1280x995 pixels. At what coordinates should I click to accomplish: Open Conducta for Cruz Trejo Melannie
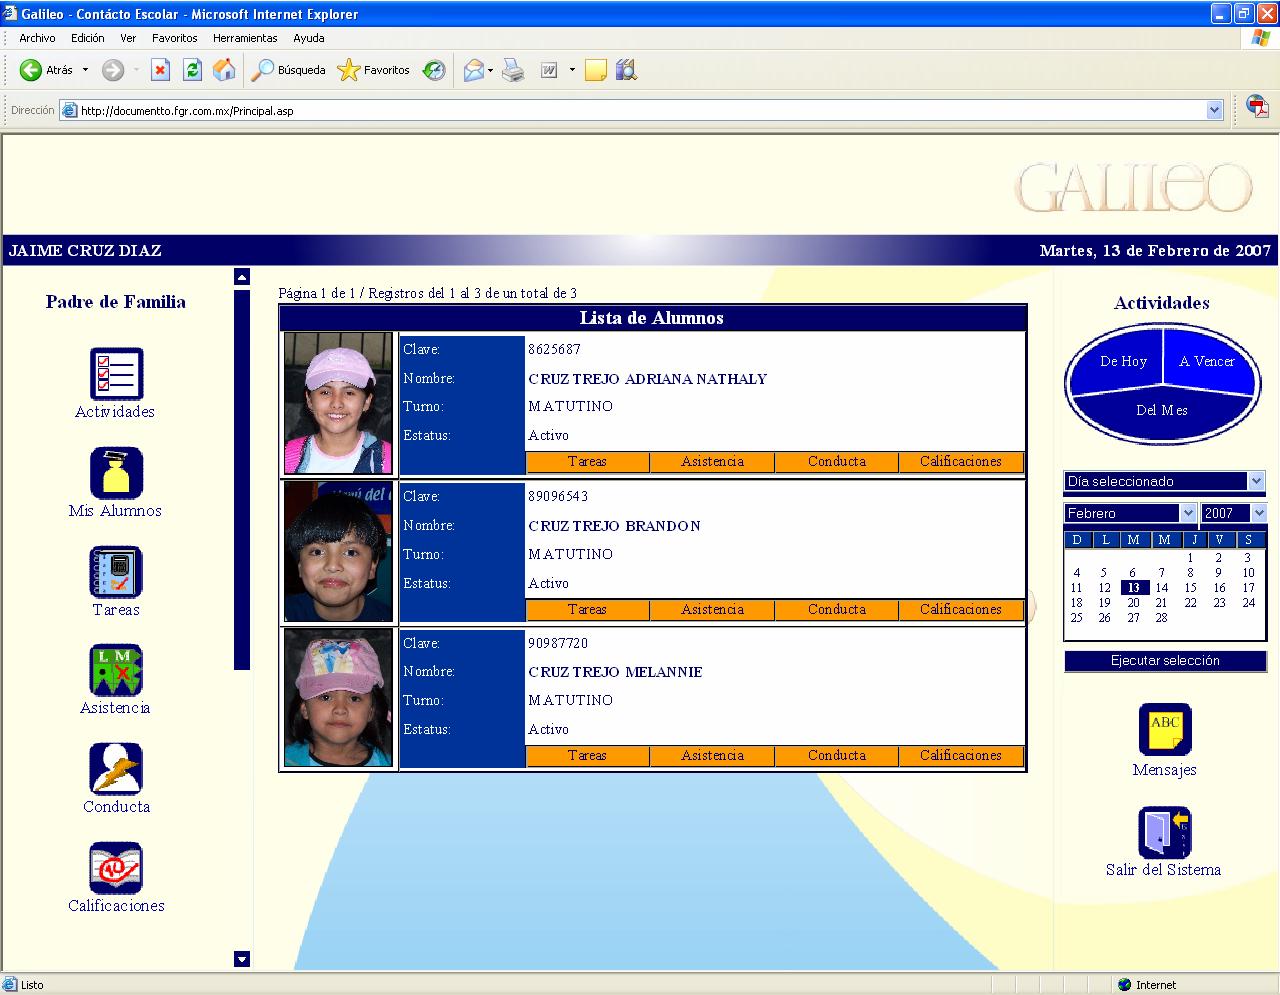pyautogui.click(x=837, y=756)
